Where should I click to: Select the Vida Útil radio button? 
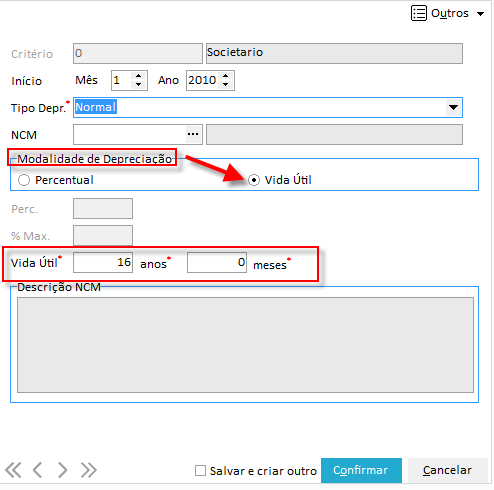click(x=254, y=180)
